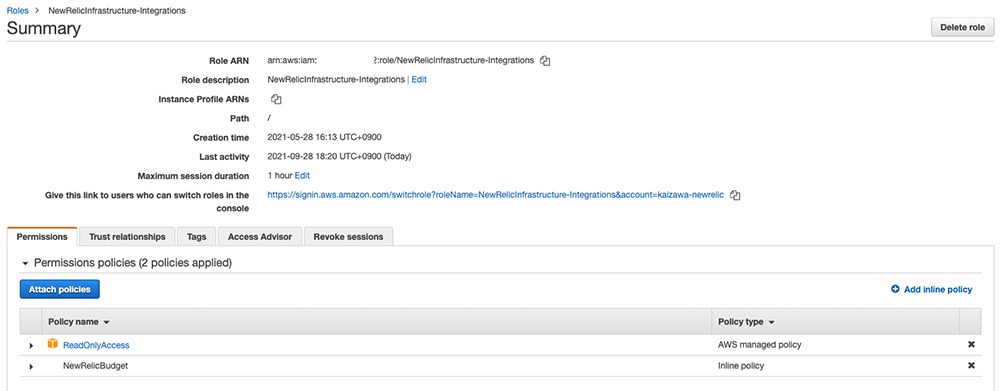Open the signin switchrole console URL
This screenshot has width=1000, height=391.
496,195
